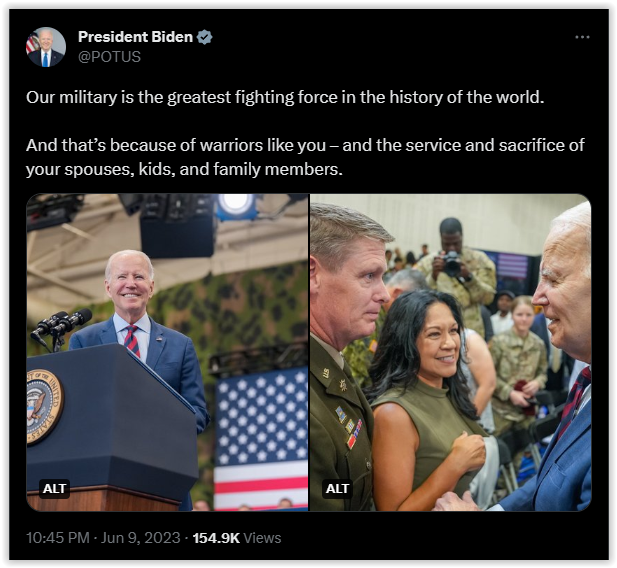Click the presidential seal on the podium

[44, 407]
